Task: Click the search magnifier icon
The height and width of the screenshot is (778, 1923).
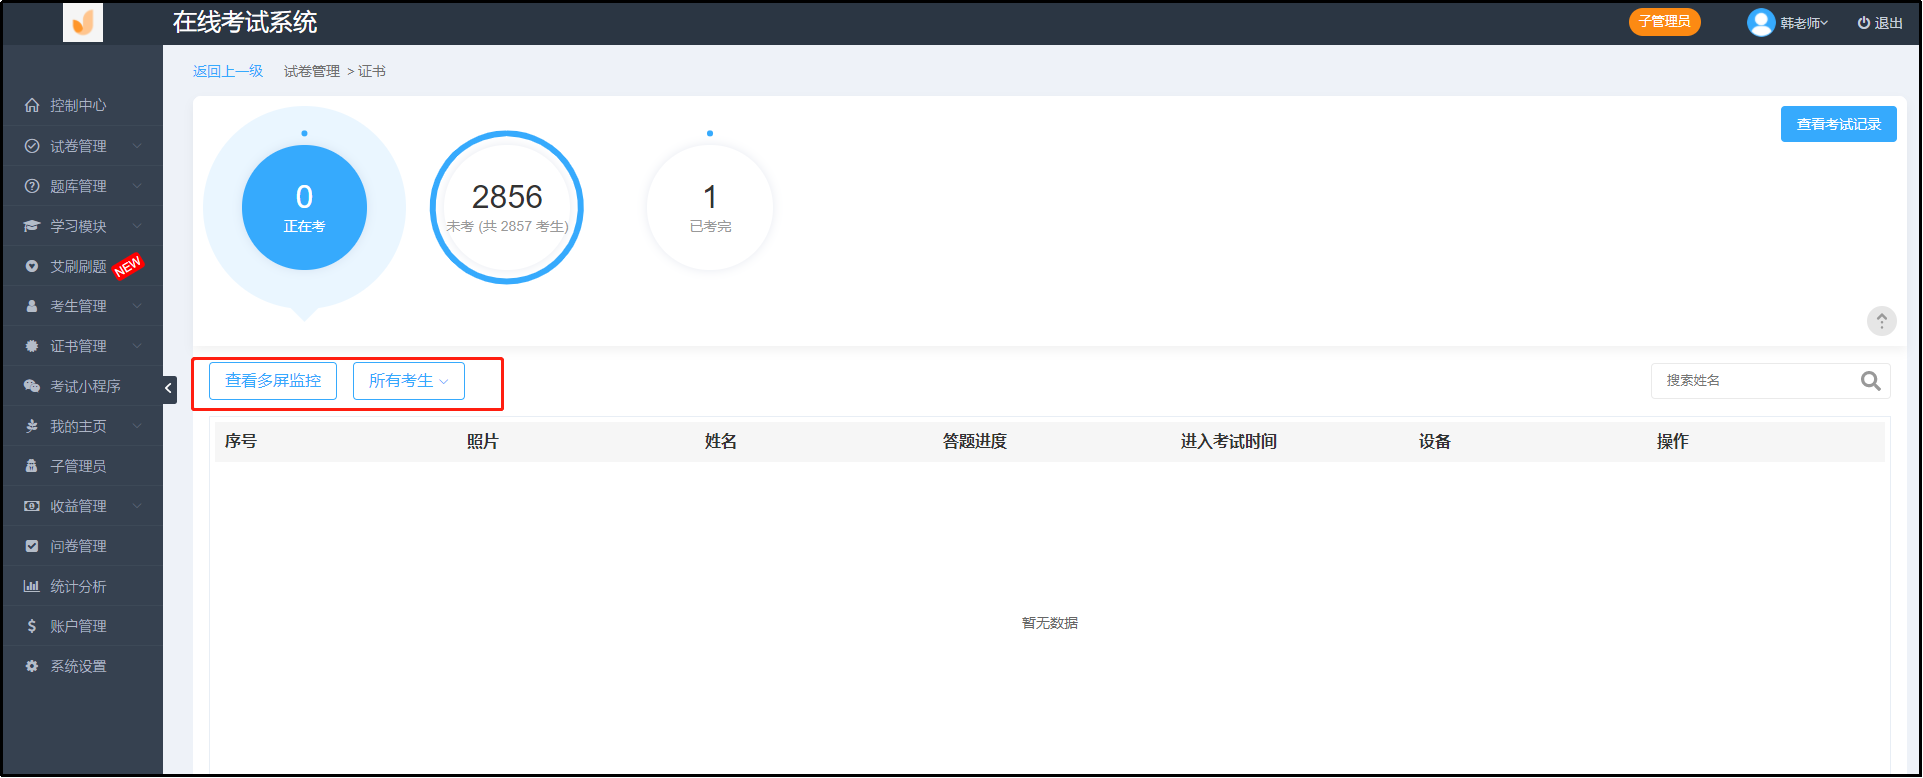Action: 1870,381
